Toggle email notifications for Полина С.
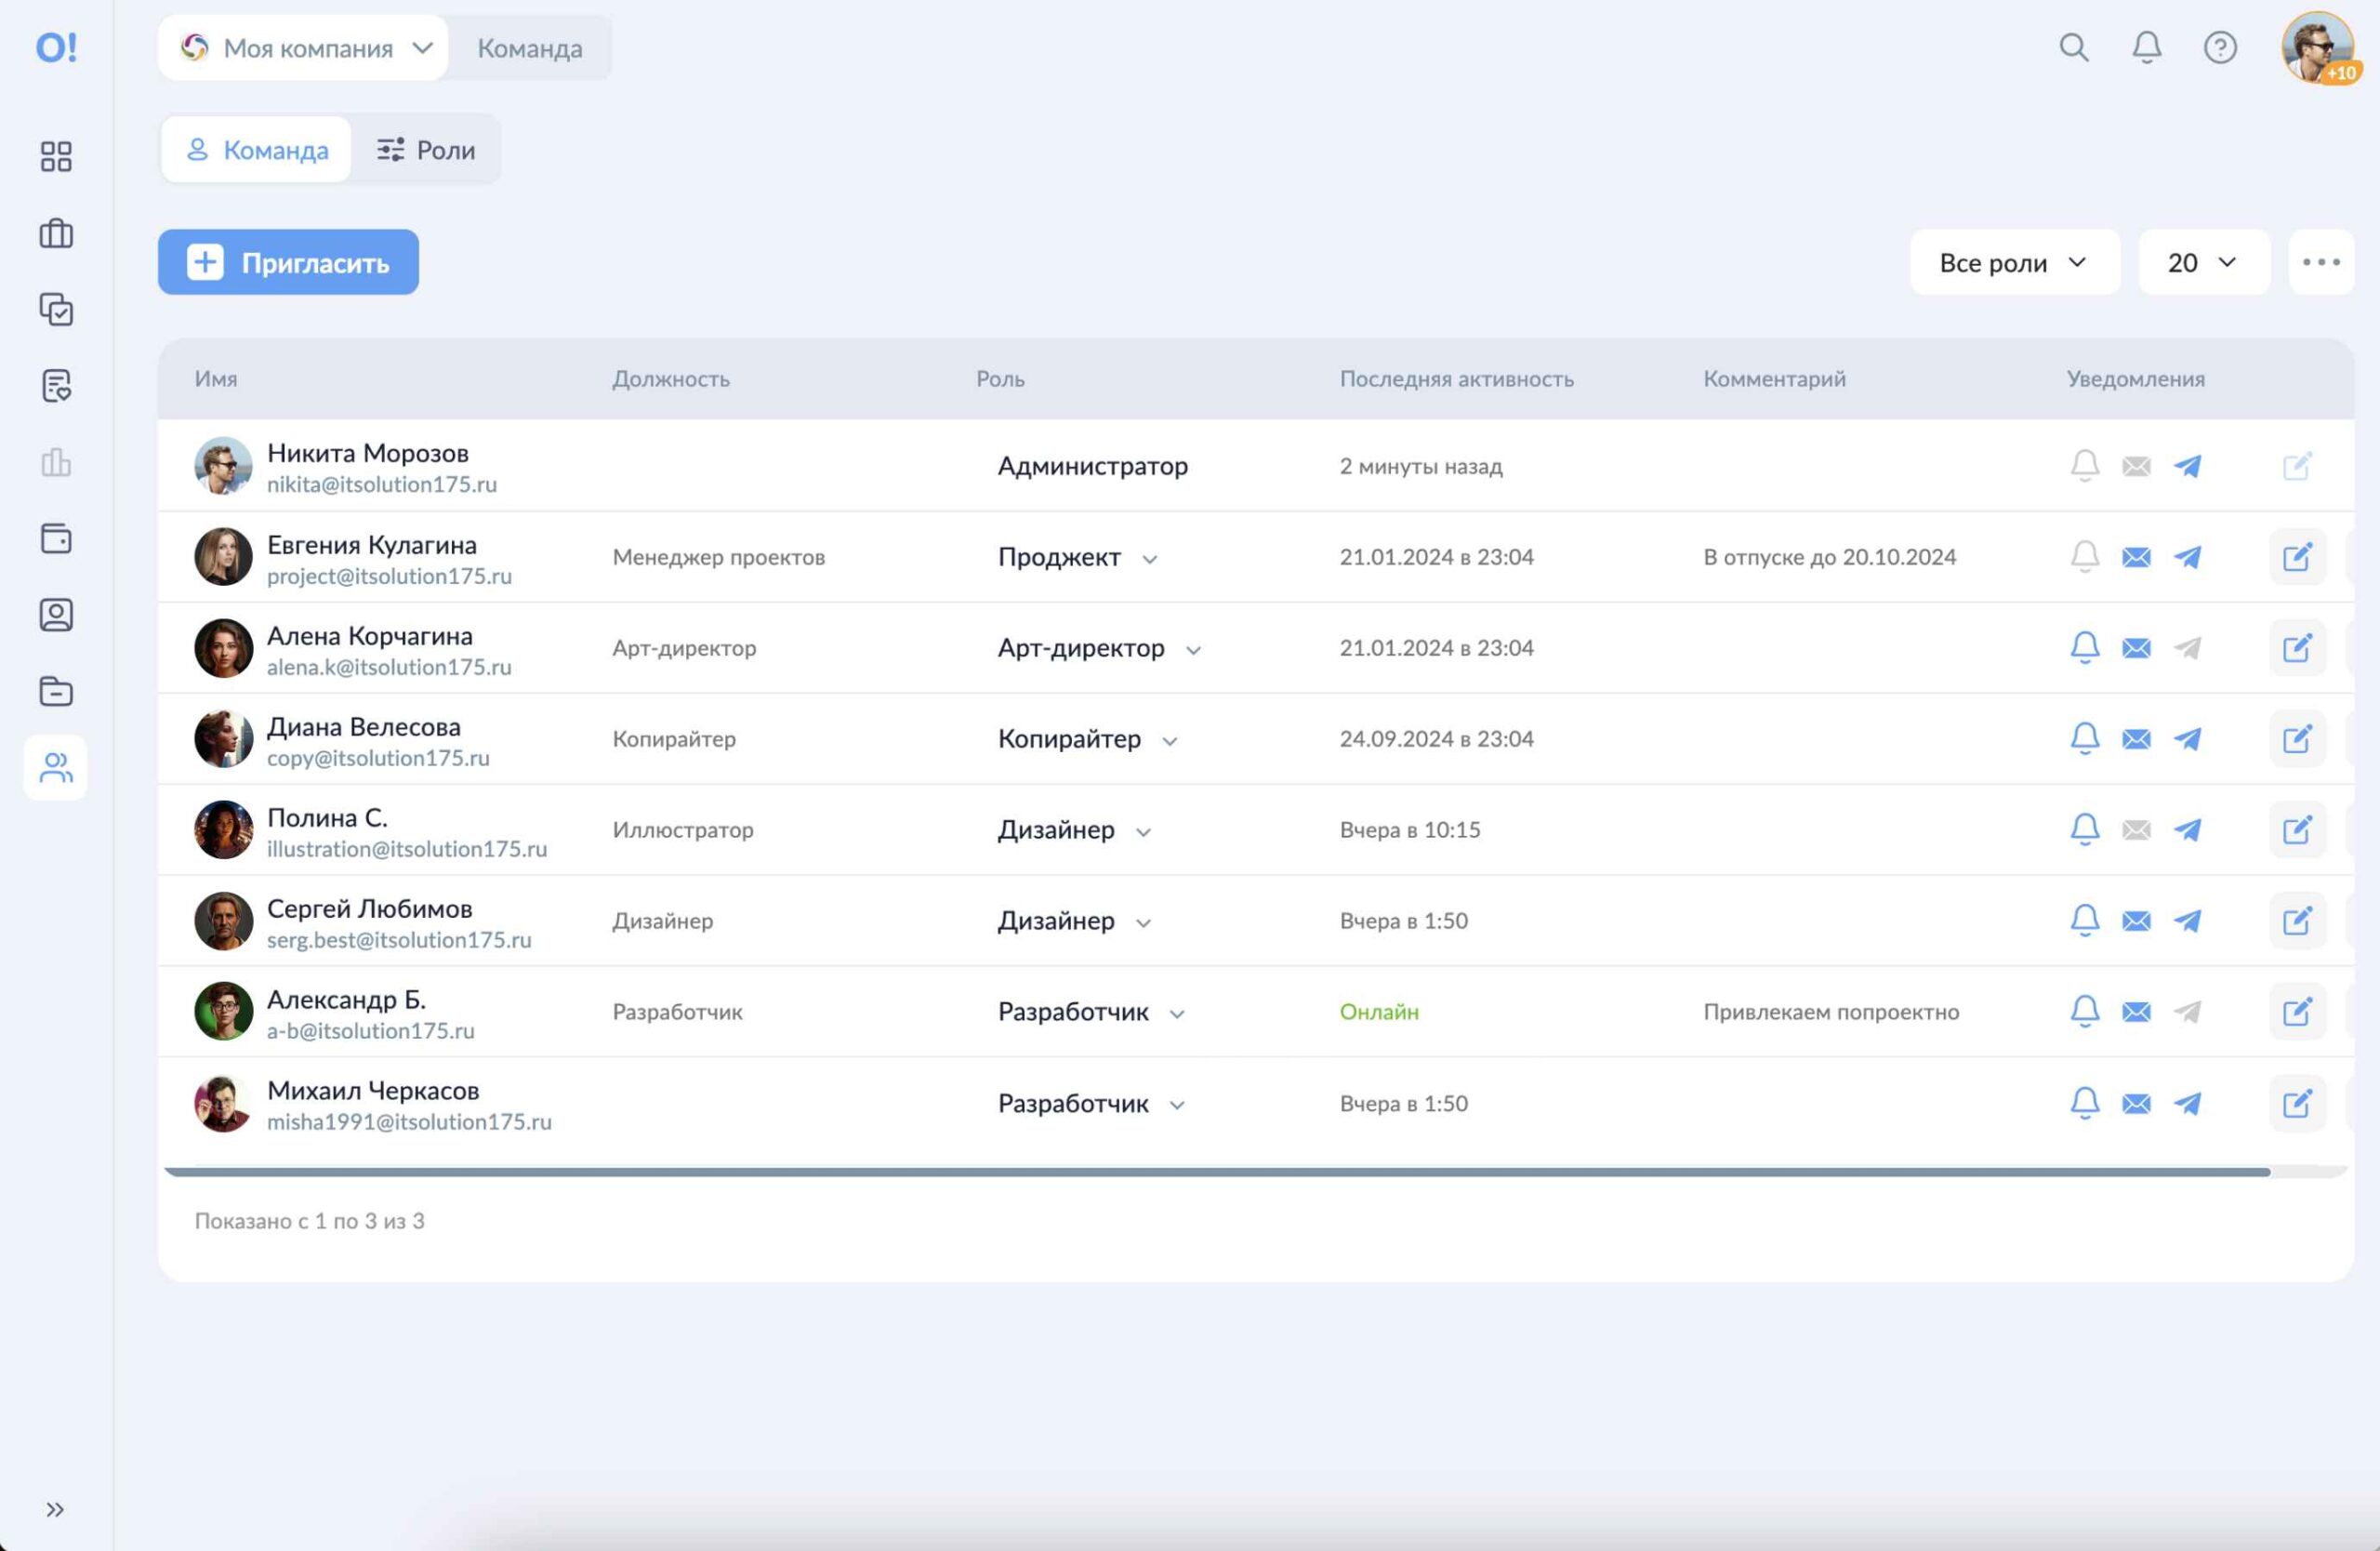Viewport: 2380px width, 1551px height. click(x=2136, y=830)
